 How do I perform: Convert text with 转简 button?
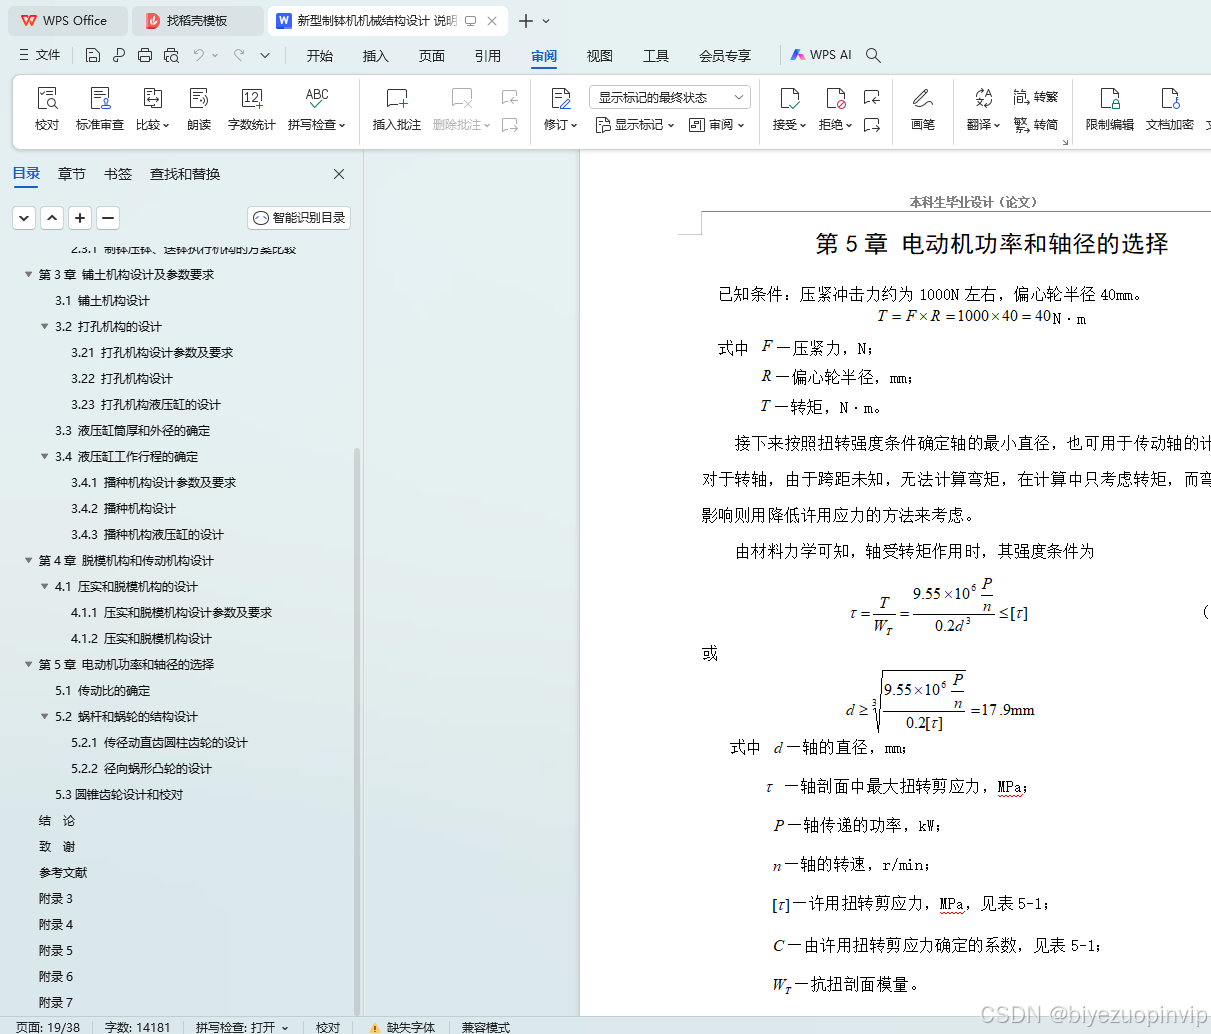(x=1036, y=125)
